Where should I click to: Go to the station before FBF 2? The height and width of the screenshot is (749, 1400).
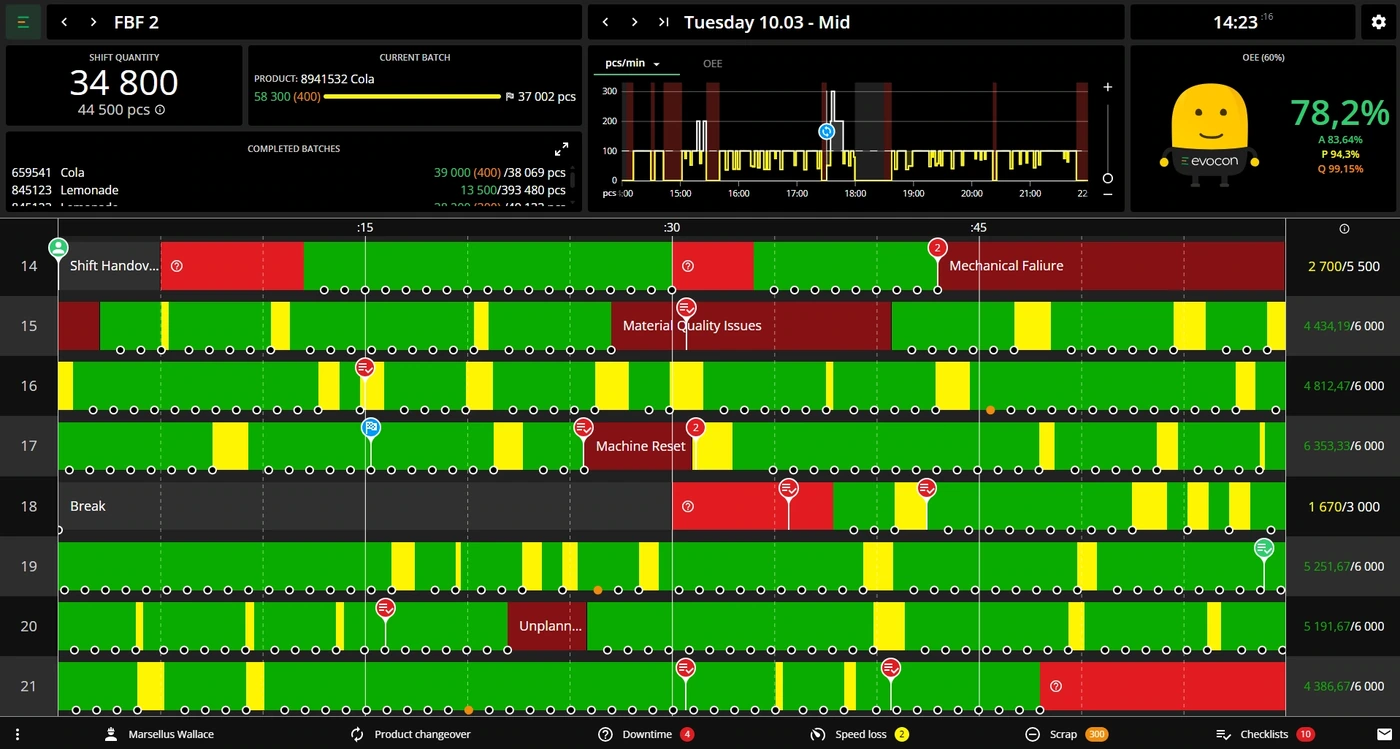pos(65,22)
